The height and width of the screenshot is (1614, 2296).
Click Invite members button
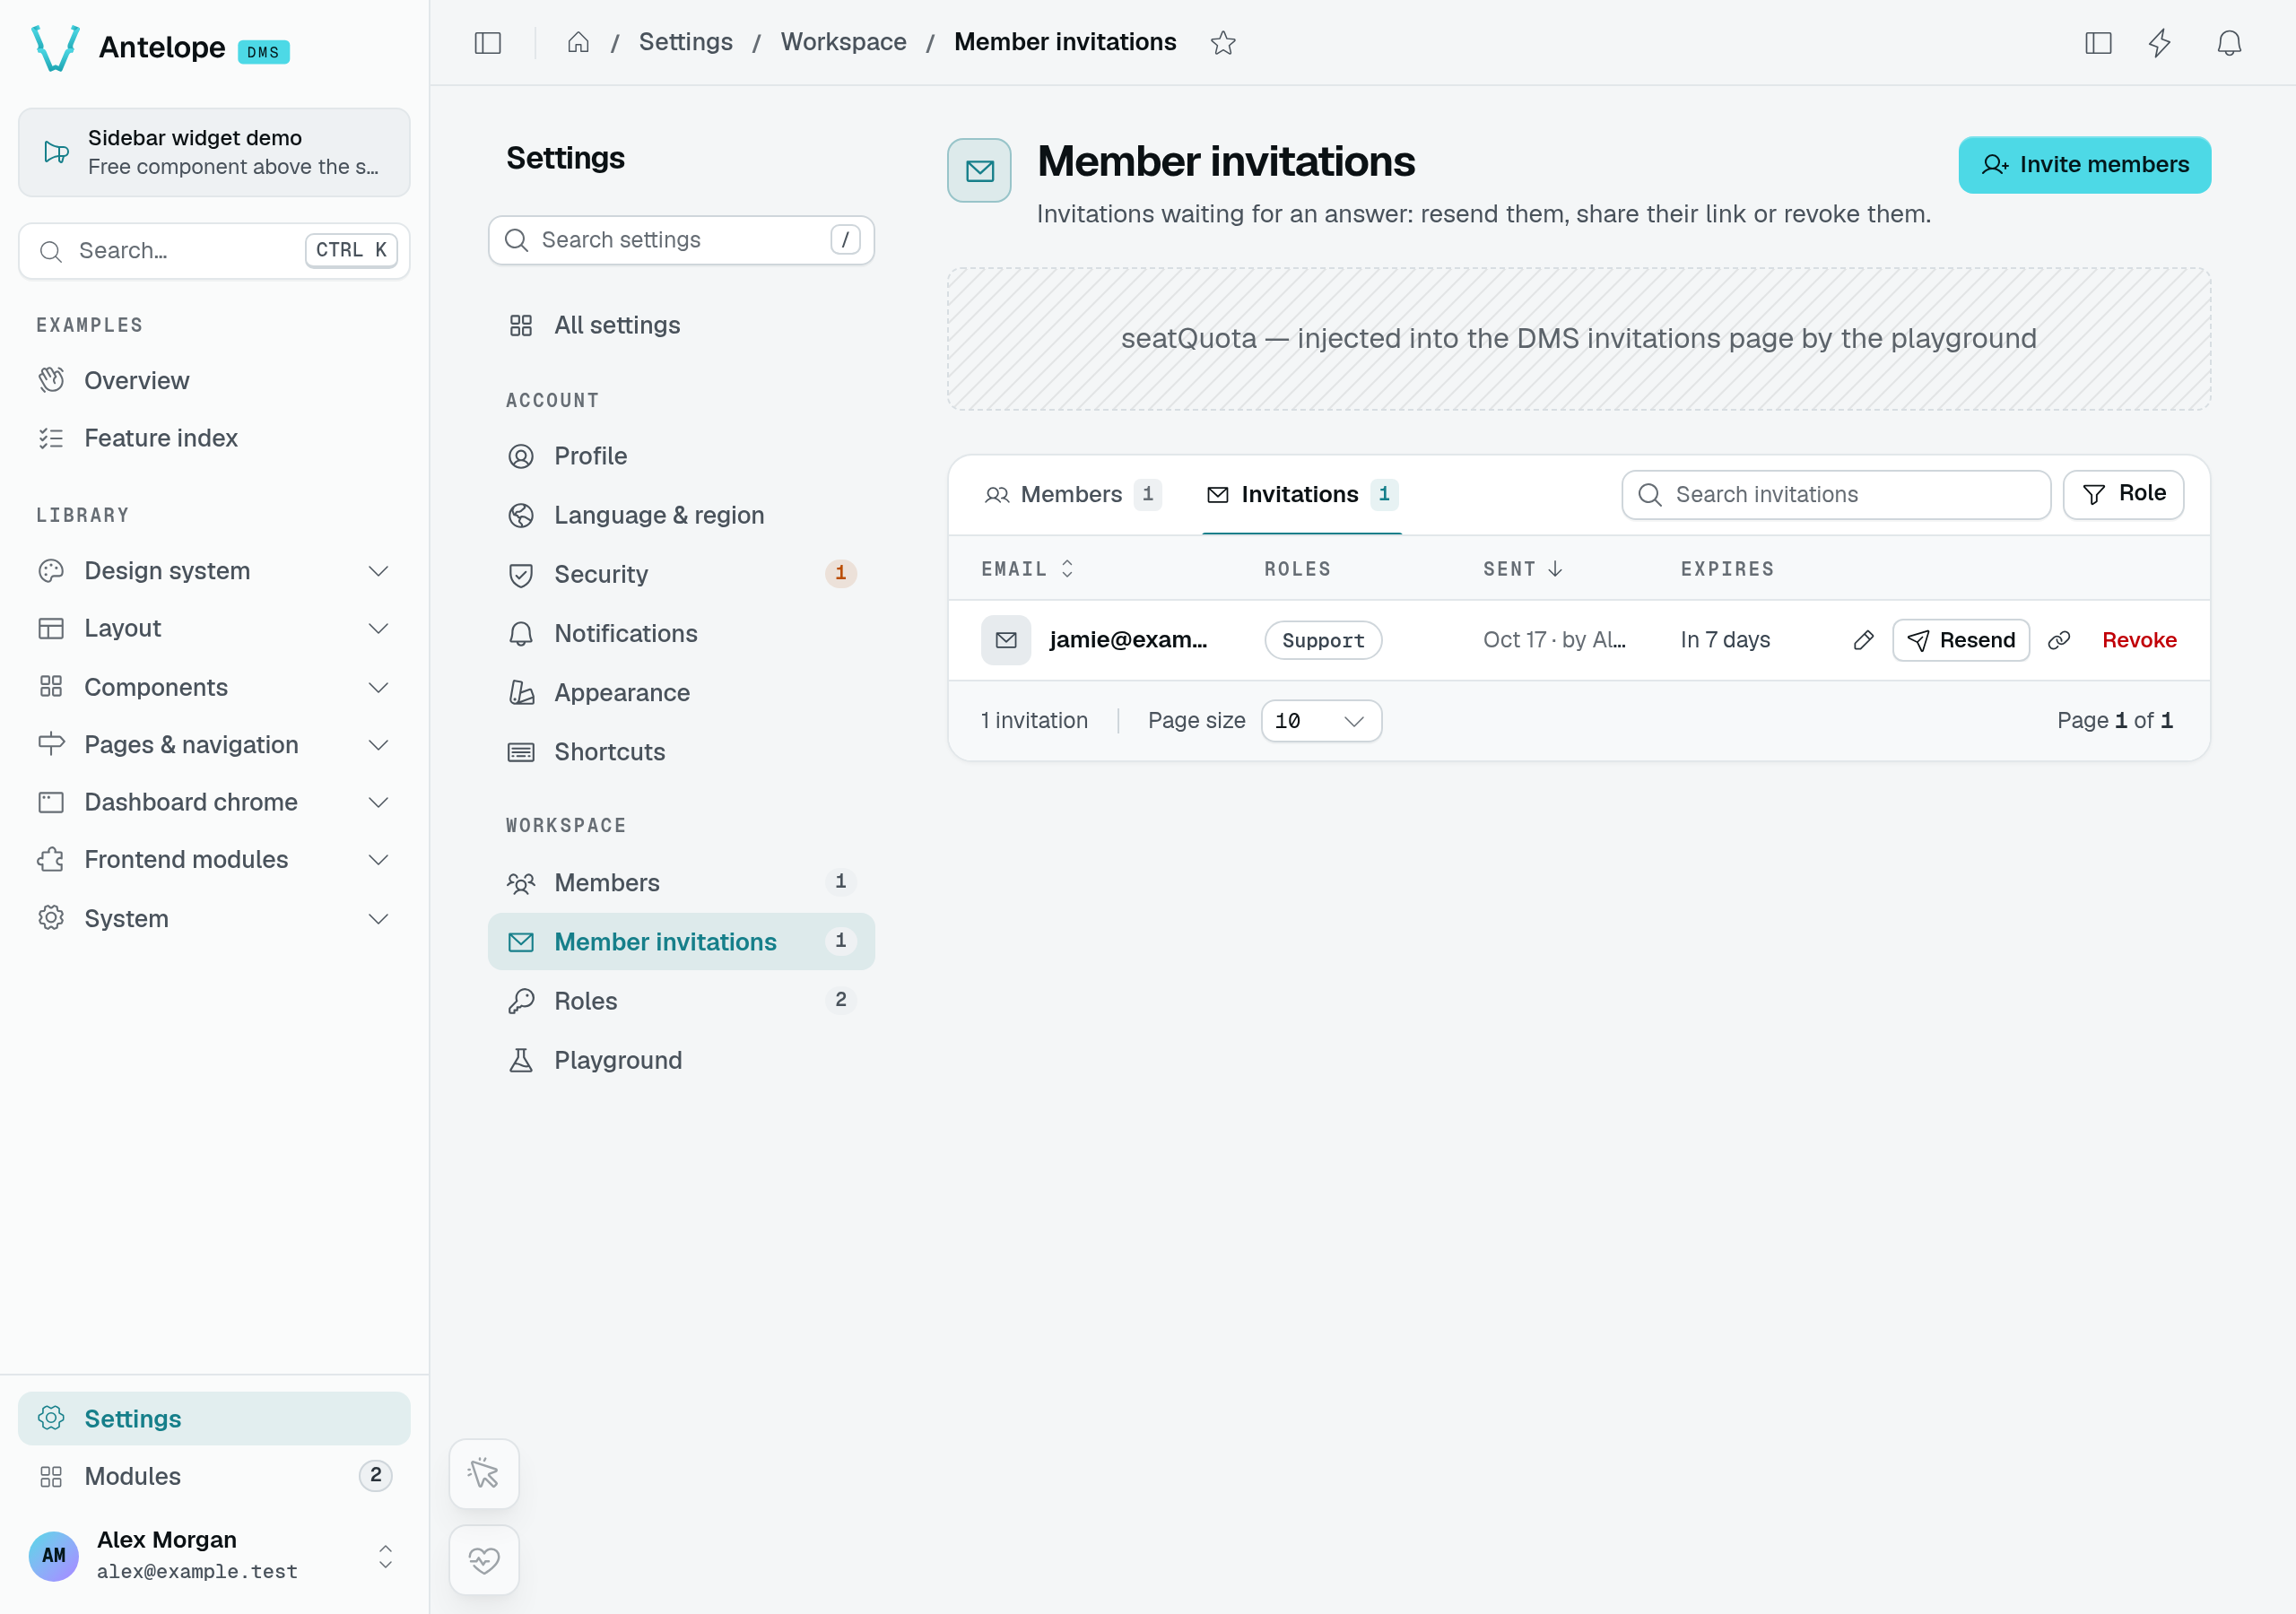(2084, 165)
